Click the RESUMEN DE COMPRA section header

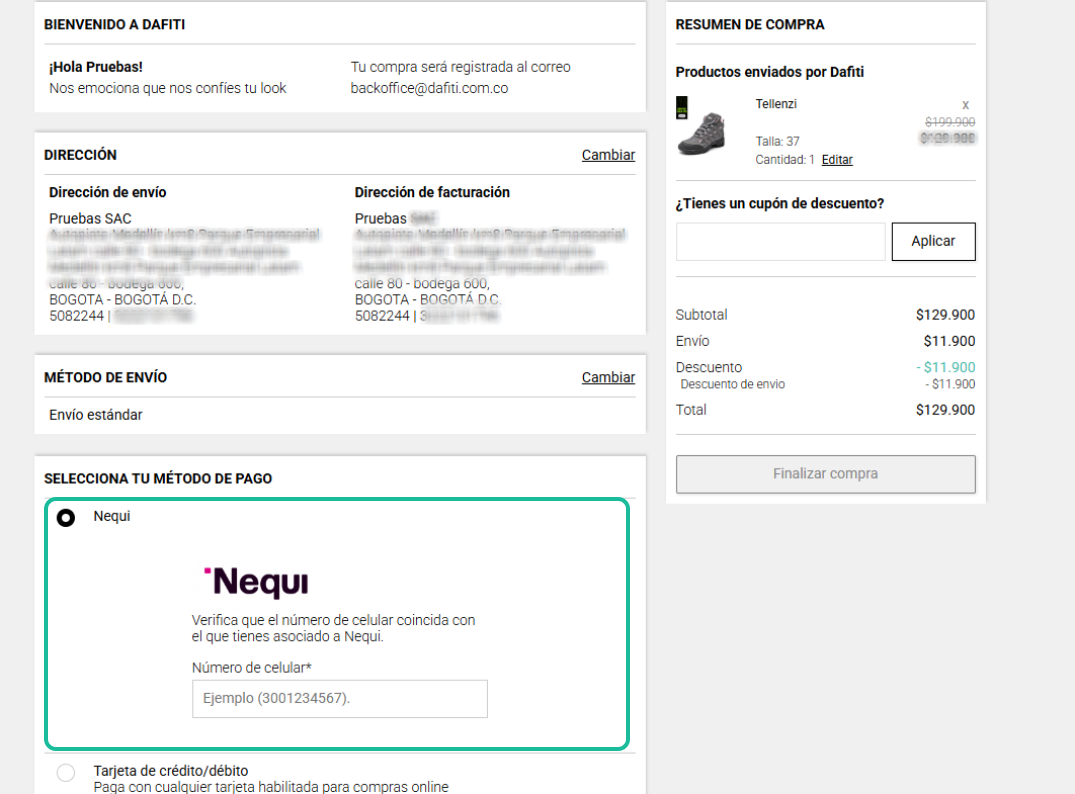coord(750,24)
